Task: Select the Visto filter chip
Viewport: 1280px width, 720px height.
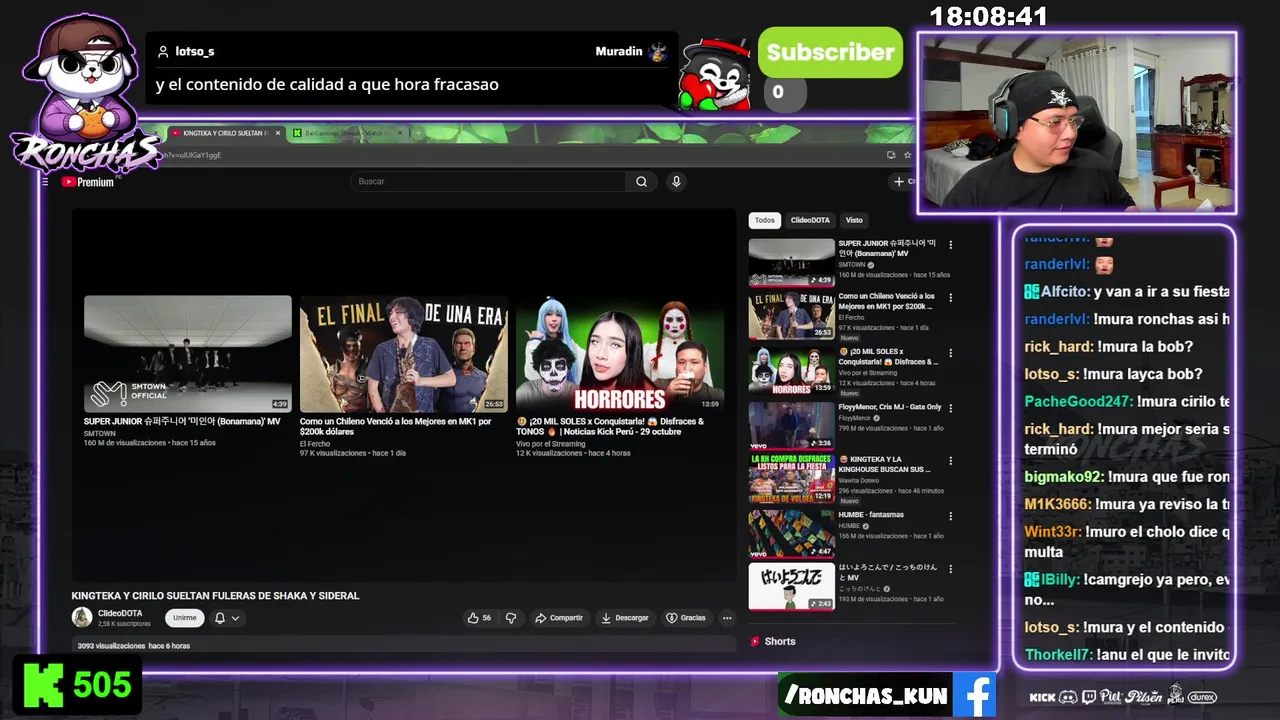Action: [x=854, y=220]
